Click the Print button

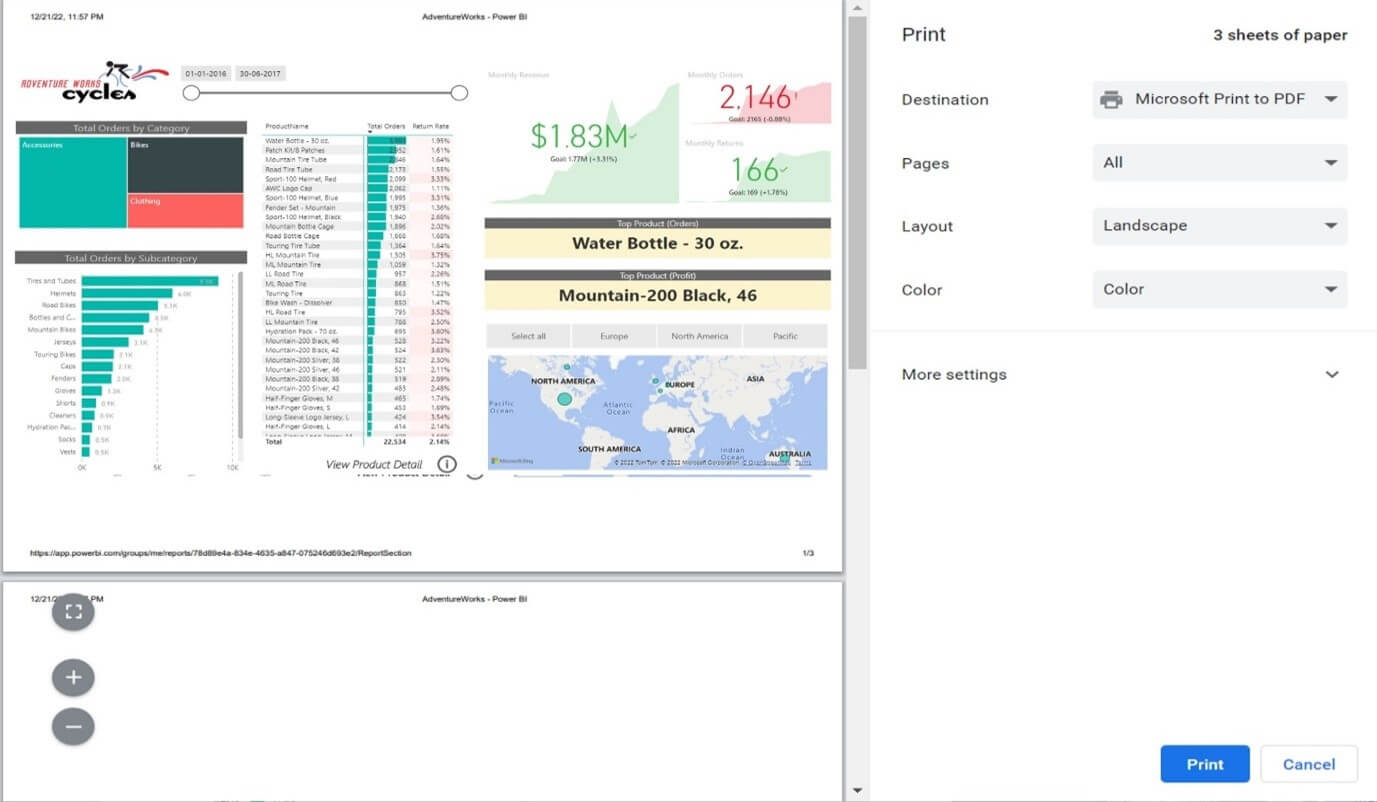[x=1205, y=764]
